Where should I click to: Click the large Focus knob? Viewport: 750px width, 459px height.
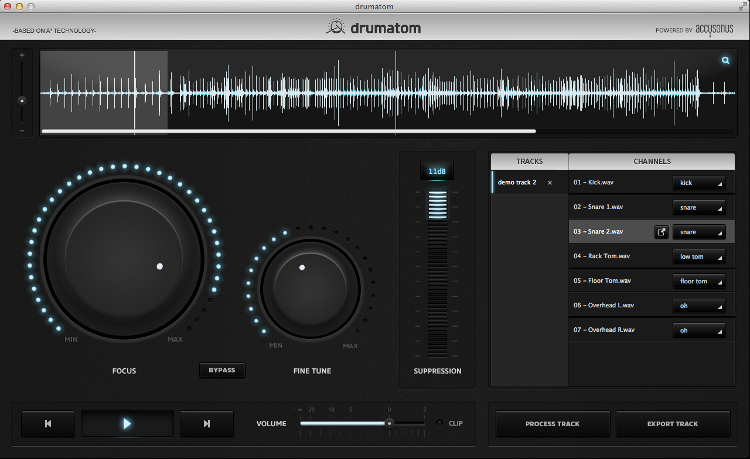tap(124, 258)
